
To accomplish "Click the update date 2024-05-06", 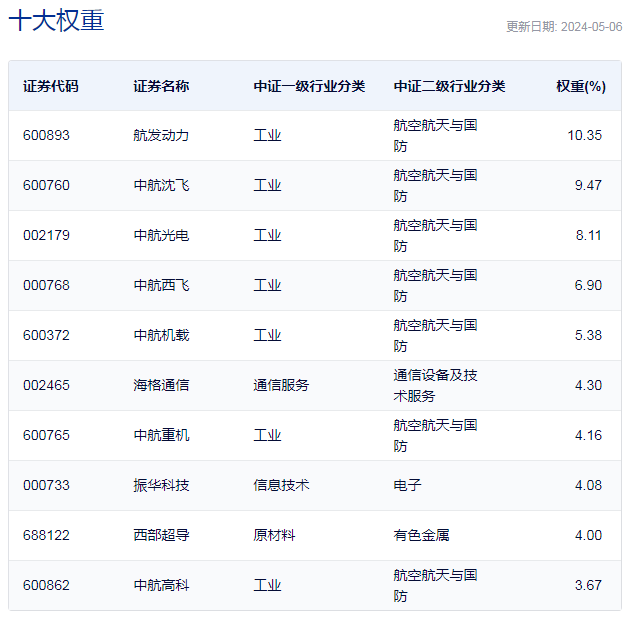I will click(x=591, y=27).
